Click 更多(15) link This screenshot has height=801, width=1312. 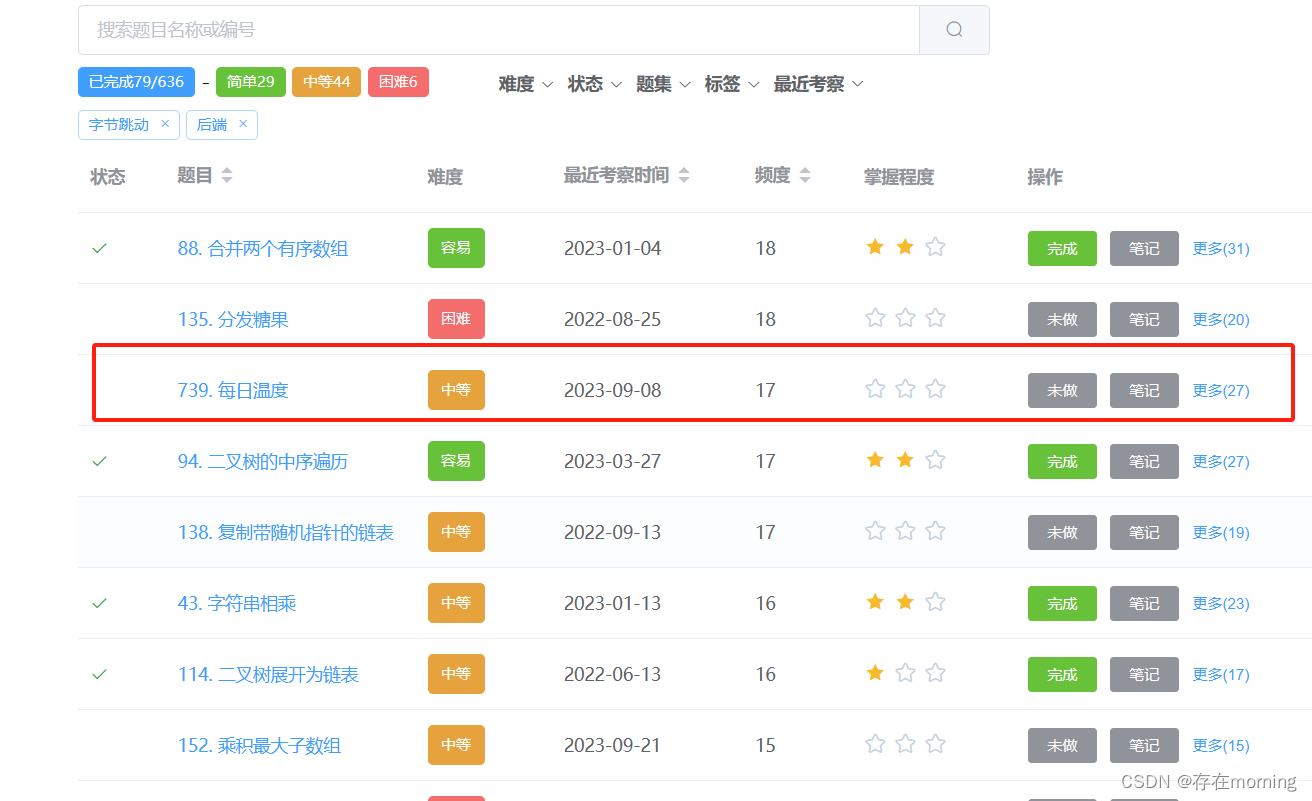coord(1221,746)
